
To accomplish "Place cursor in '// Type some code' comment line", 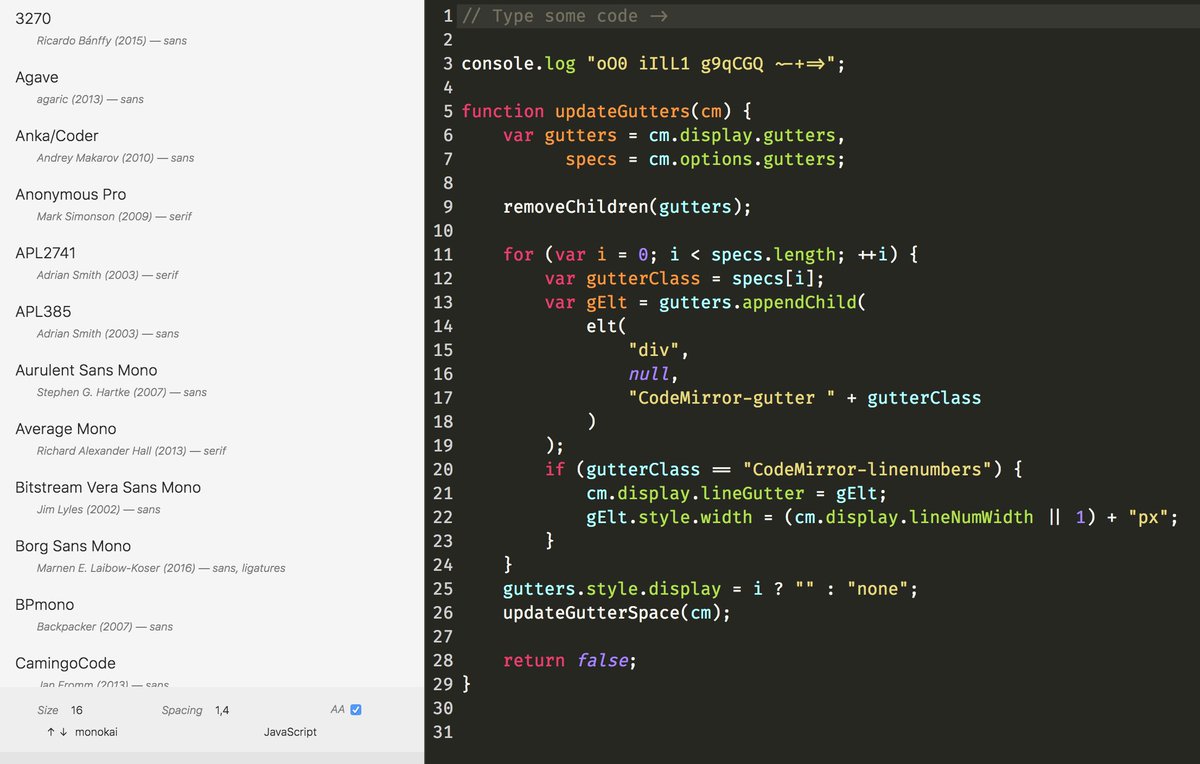I will pyautogui.click(x=565, y=16).
